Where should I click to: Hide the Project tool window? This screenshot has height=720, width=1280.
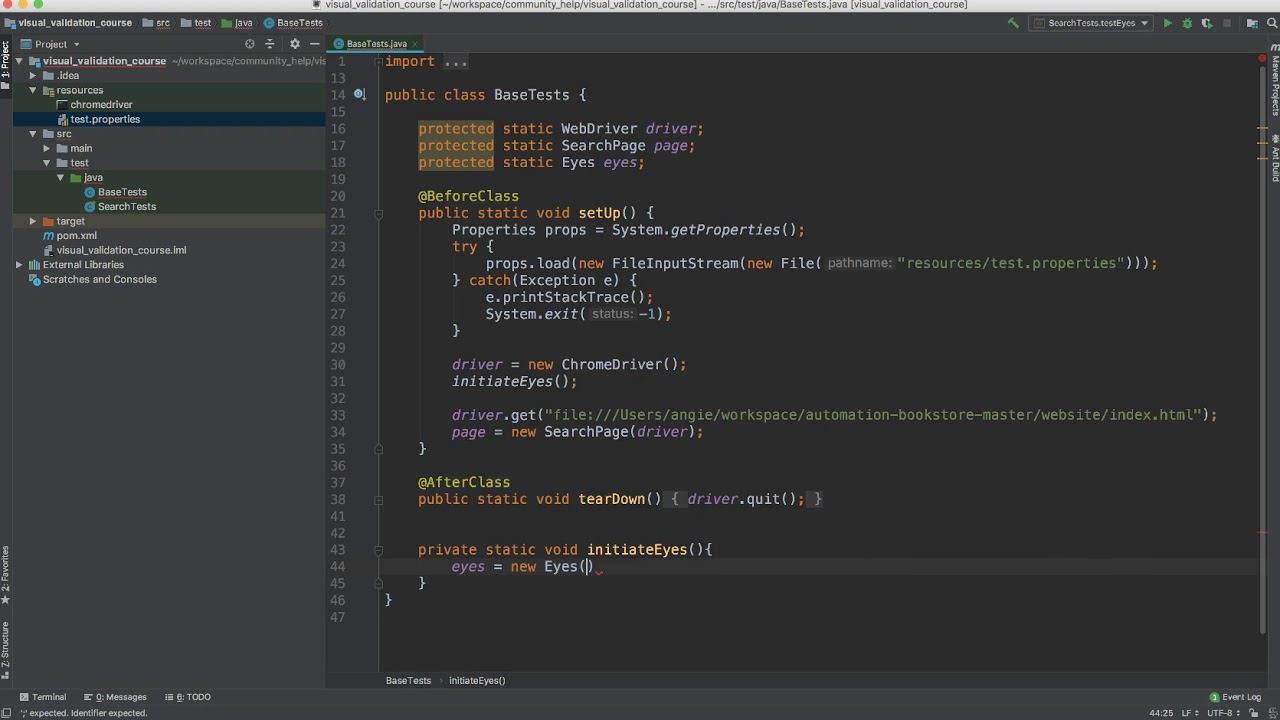(x=314, y=44)
